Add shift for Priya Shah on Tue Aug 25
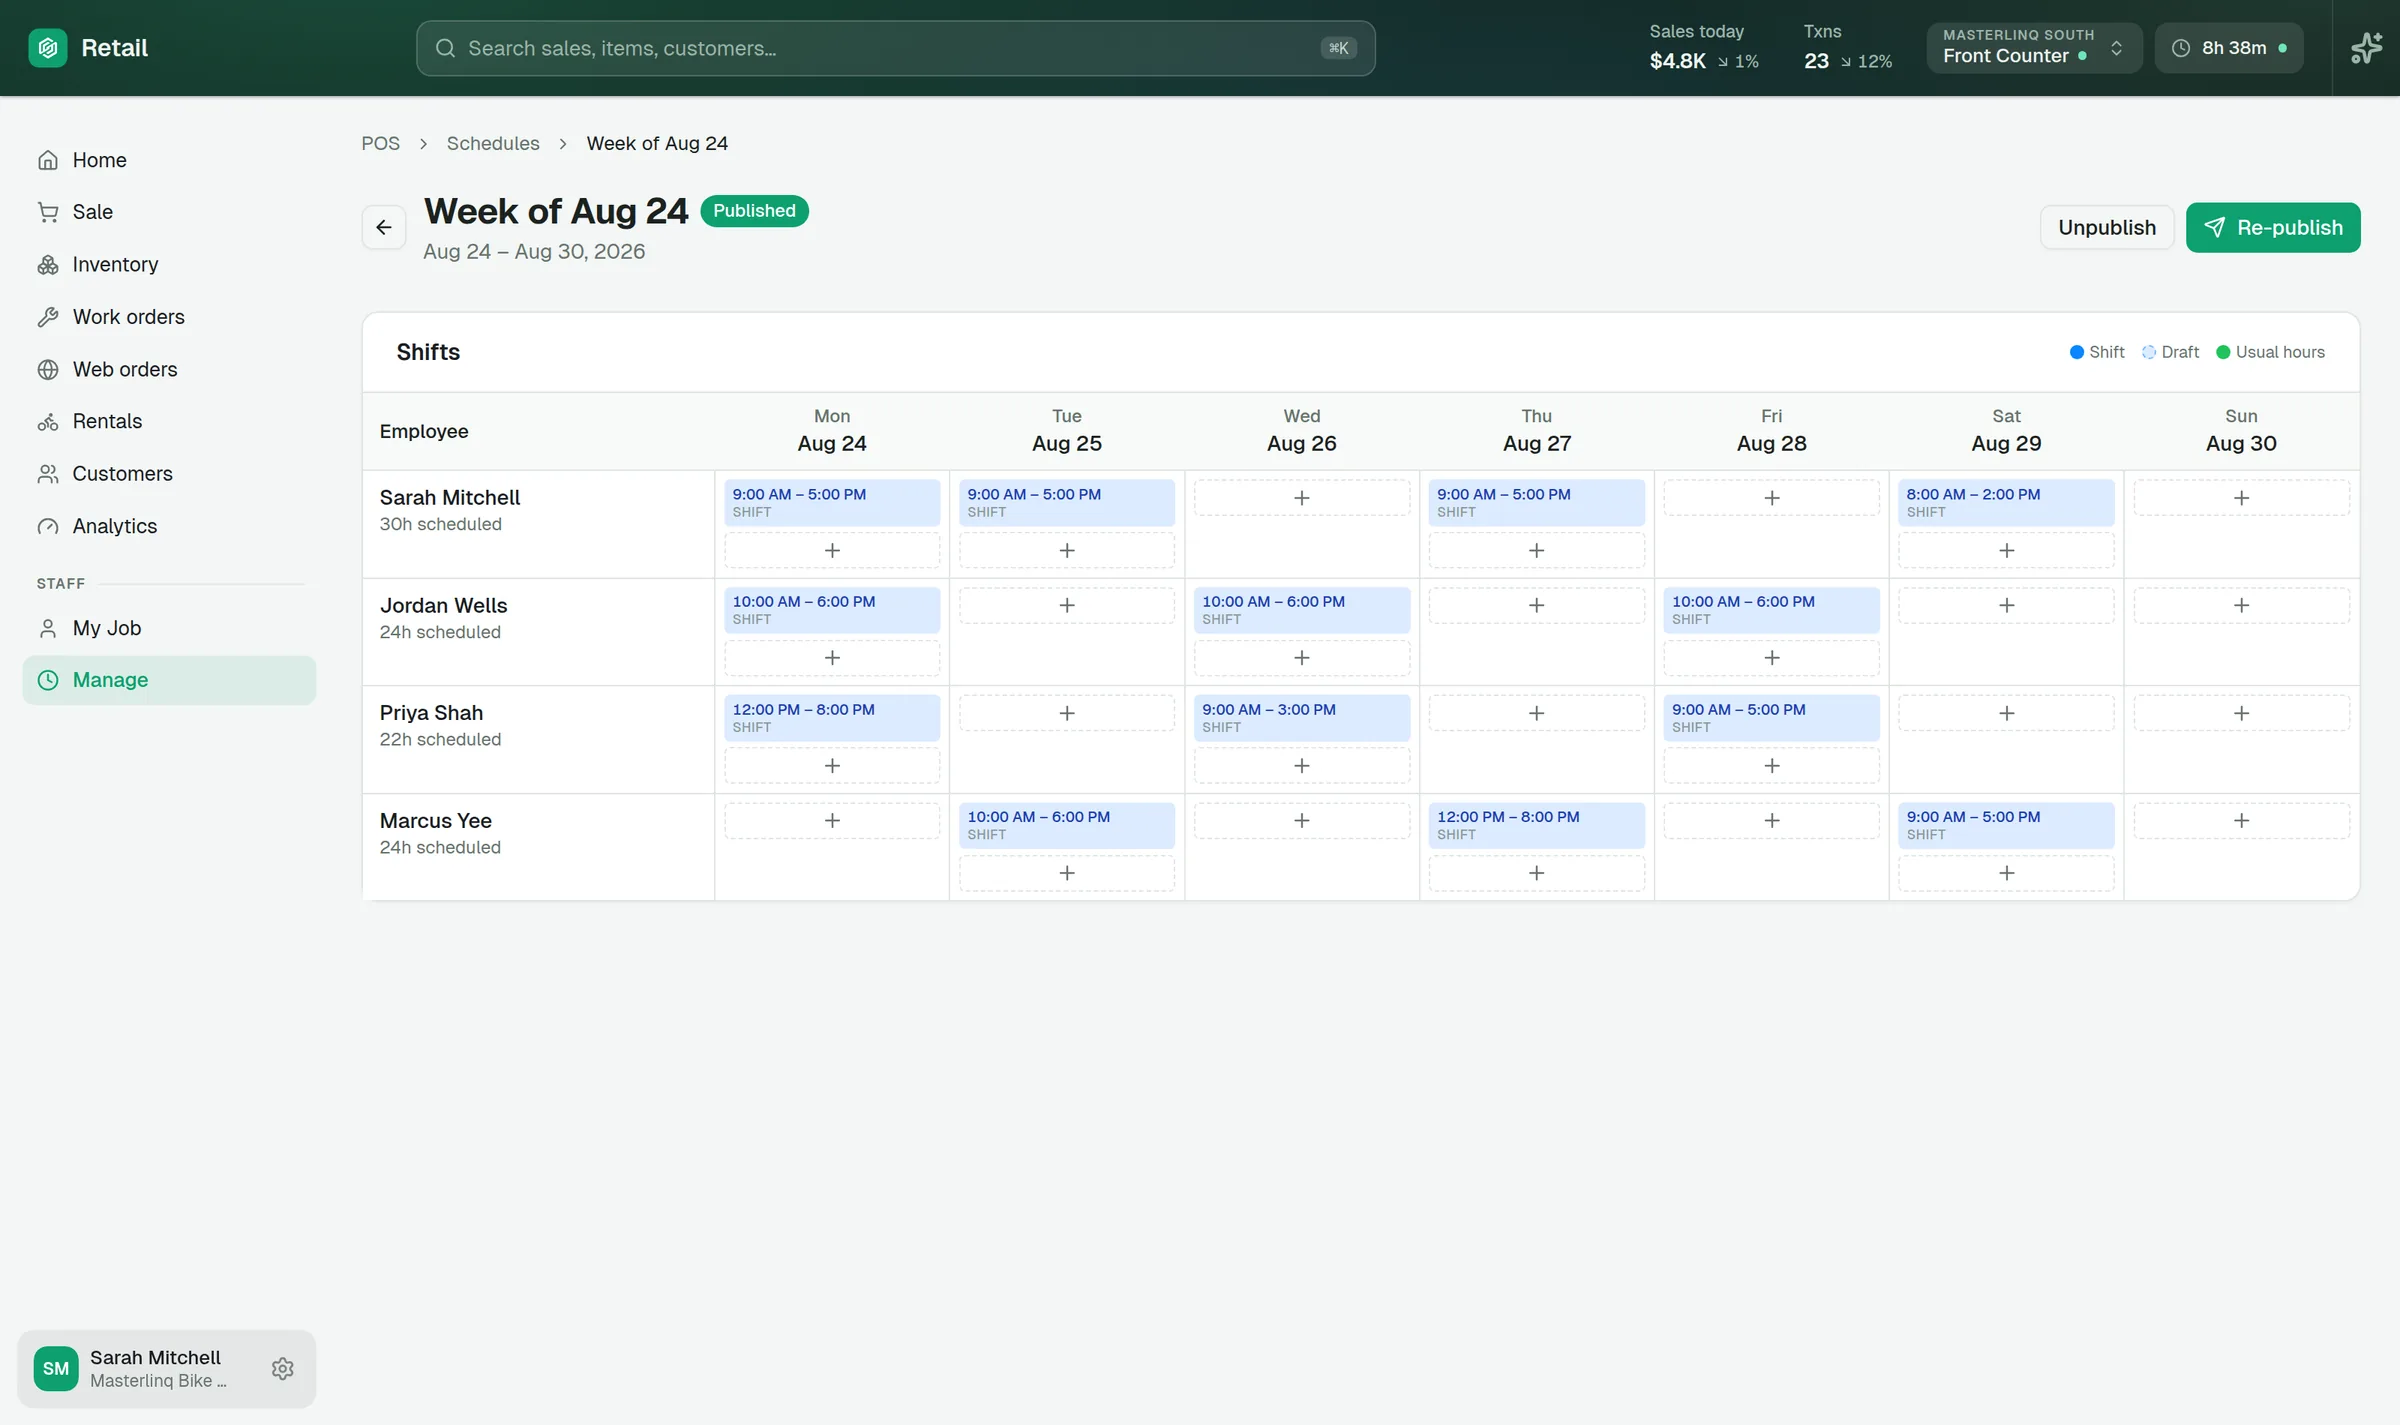Screen dimensions: 2400x1425 (x=1067, y=713)
